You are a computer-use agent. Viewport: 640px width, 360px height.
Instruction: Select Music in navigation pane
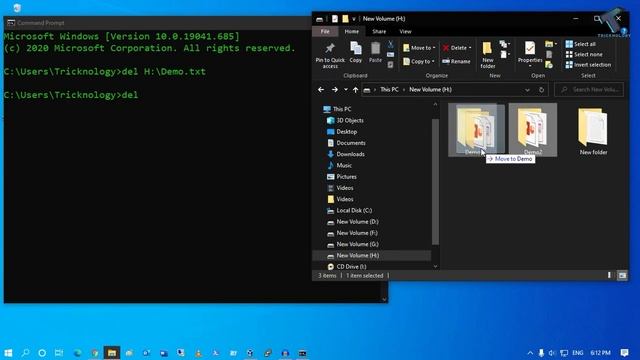(x=339, y=165)
